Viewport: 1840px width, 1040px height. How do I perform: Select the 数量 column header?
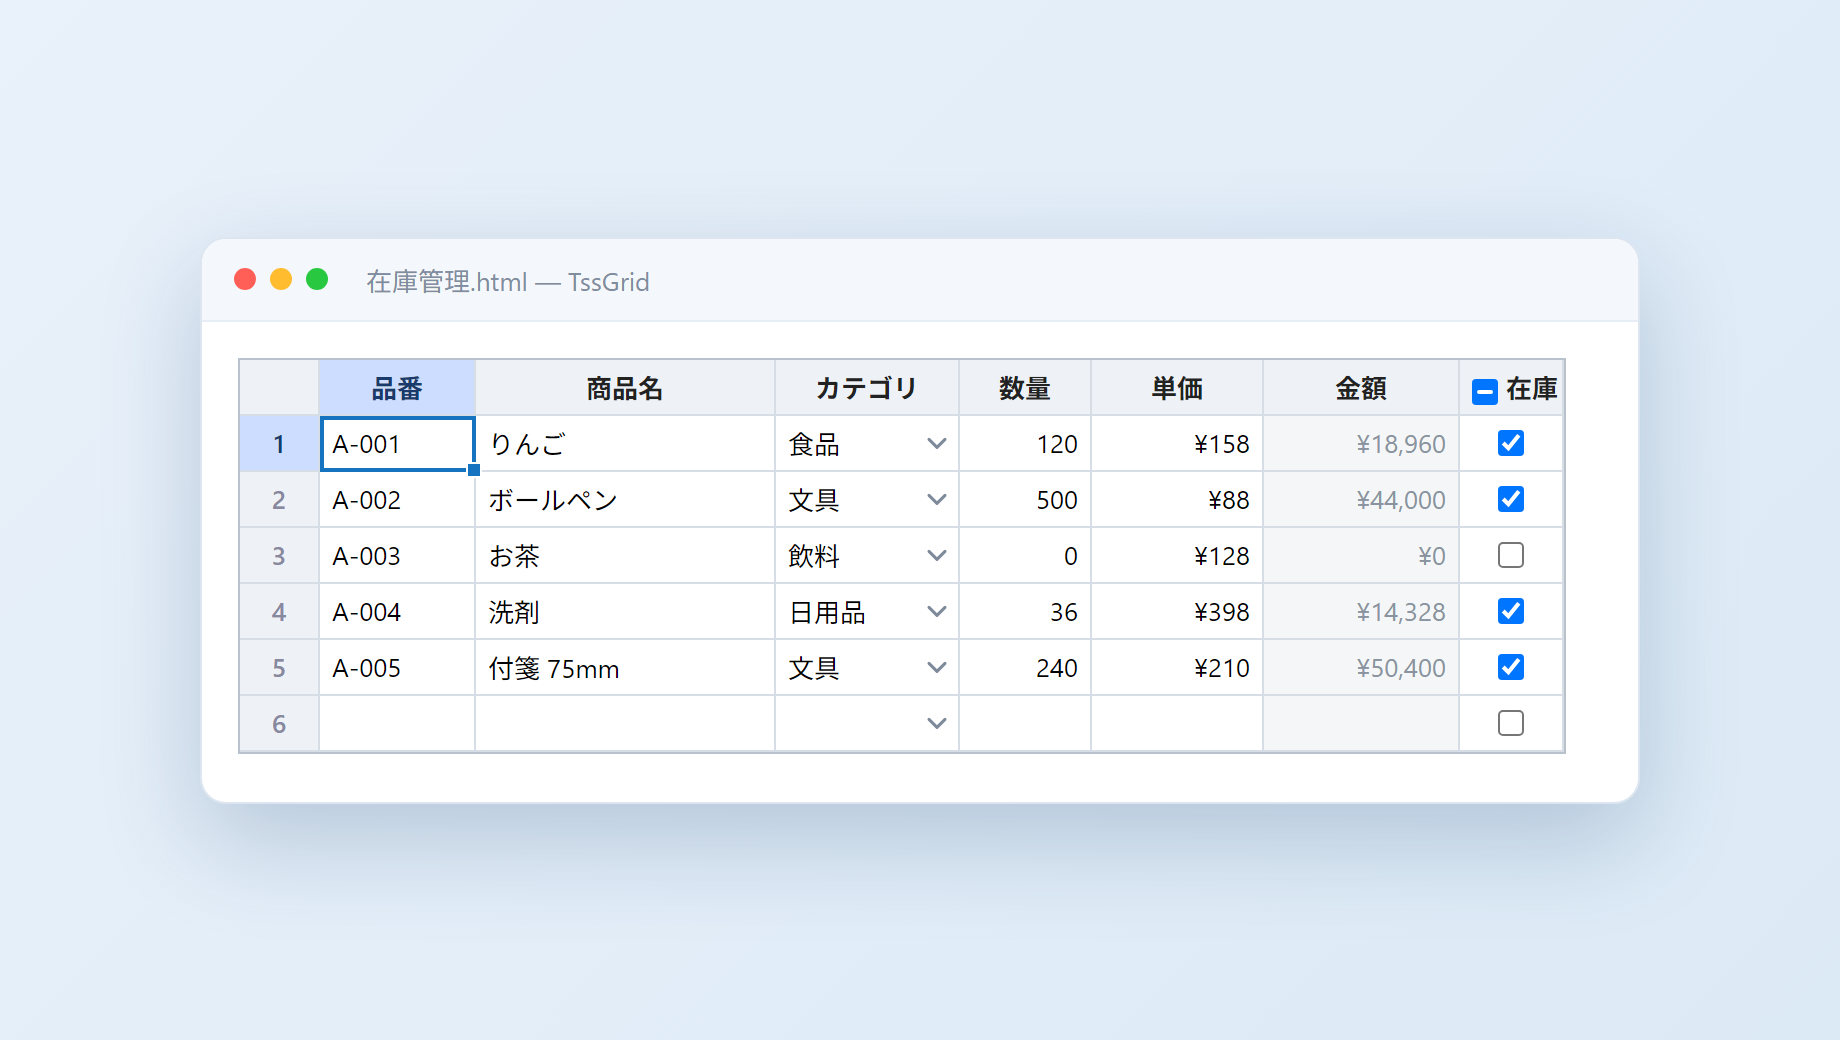[x=1025, y=388]
